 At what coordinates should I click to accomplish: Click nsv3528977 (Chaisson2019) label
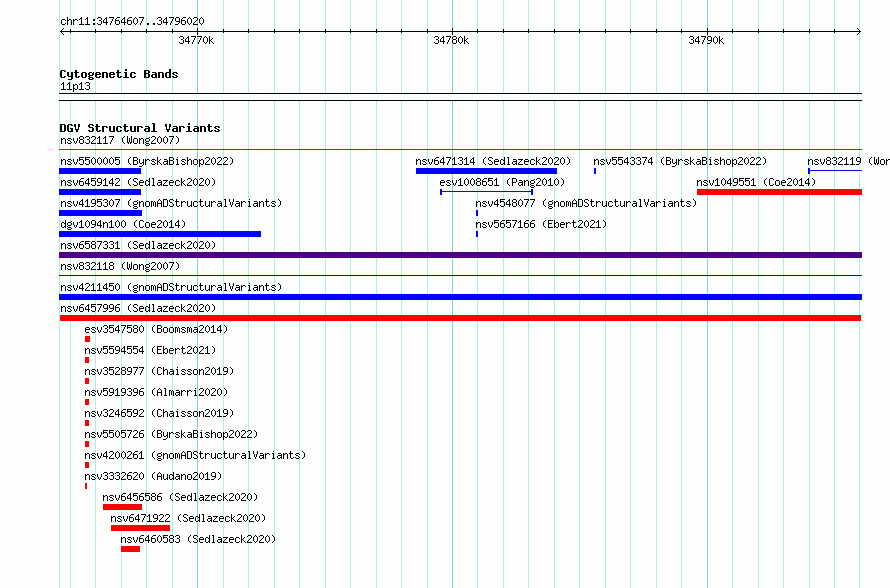(159, 371)
